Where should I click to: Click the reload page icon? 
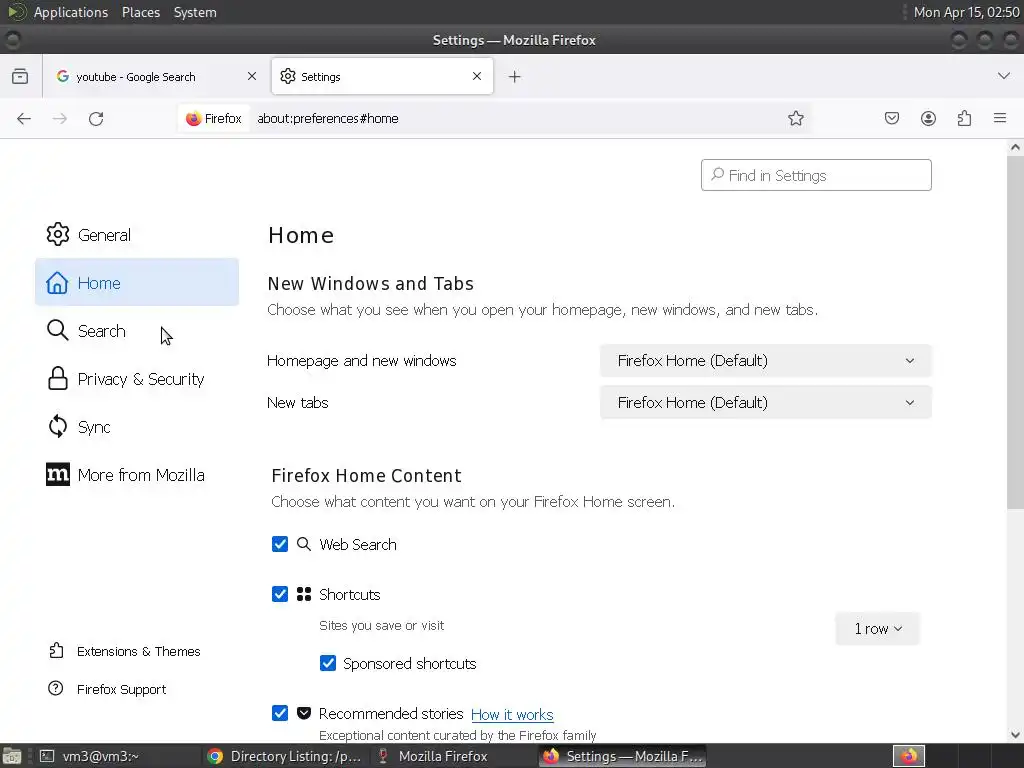point(96,119)
